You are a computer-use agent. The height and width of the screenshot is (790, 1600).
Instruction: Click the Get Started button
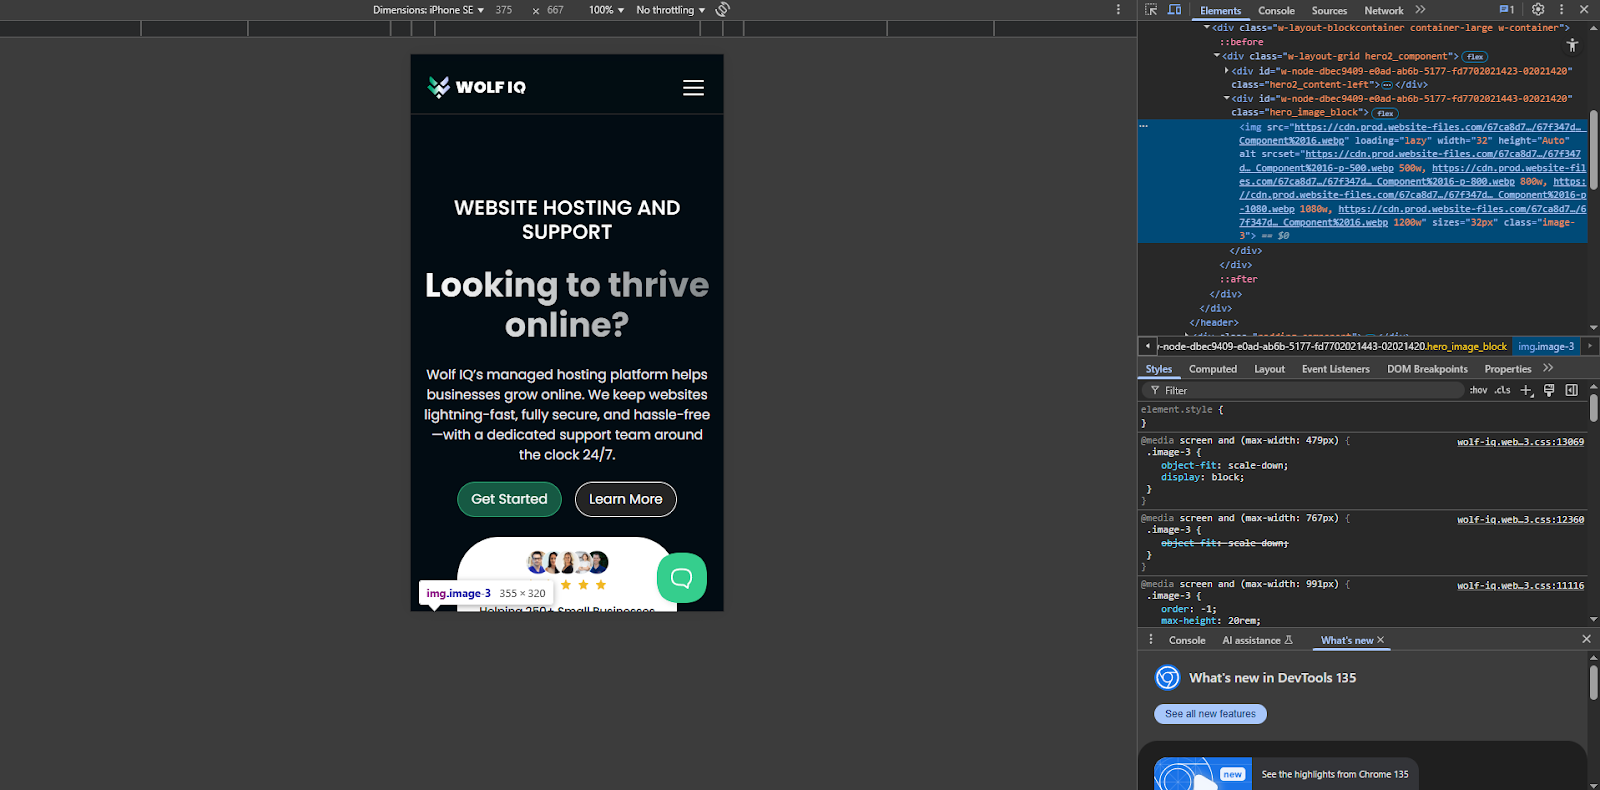(x=509, y=499)
